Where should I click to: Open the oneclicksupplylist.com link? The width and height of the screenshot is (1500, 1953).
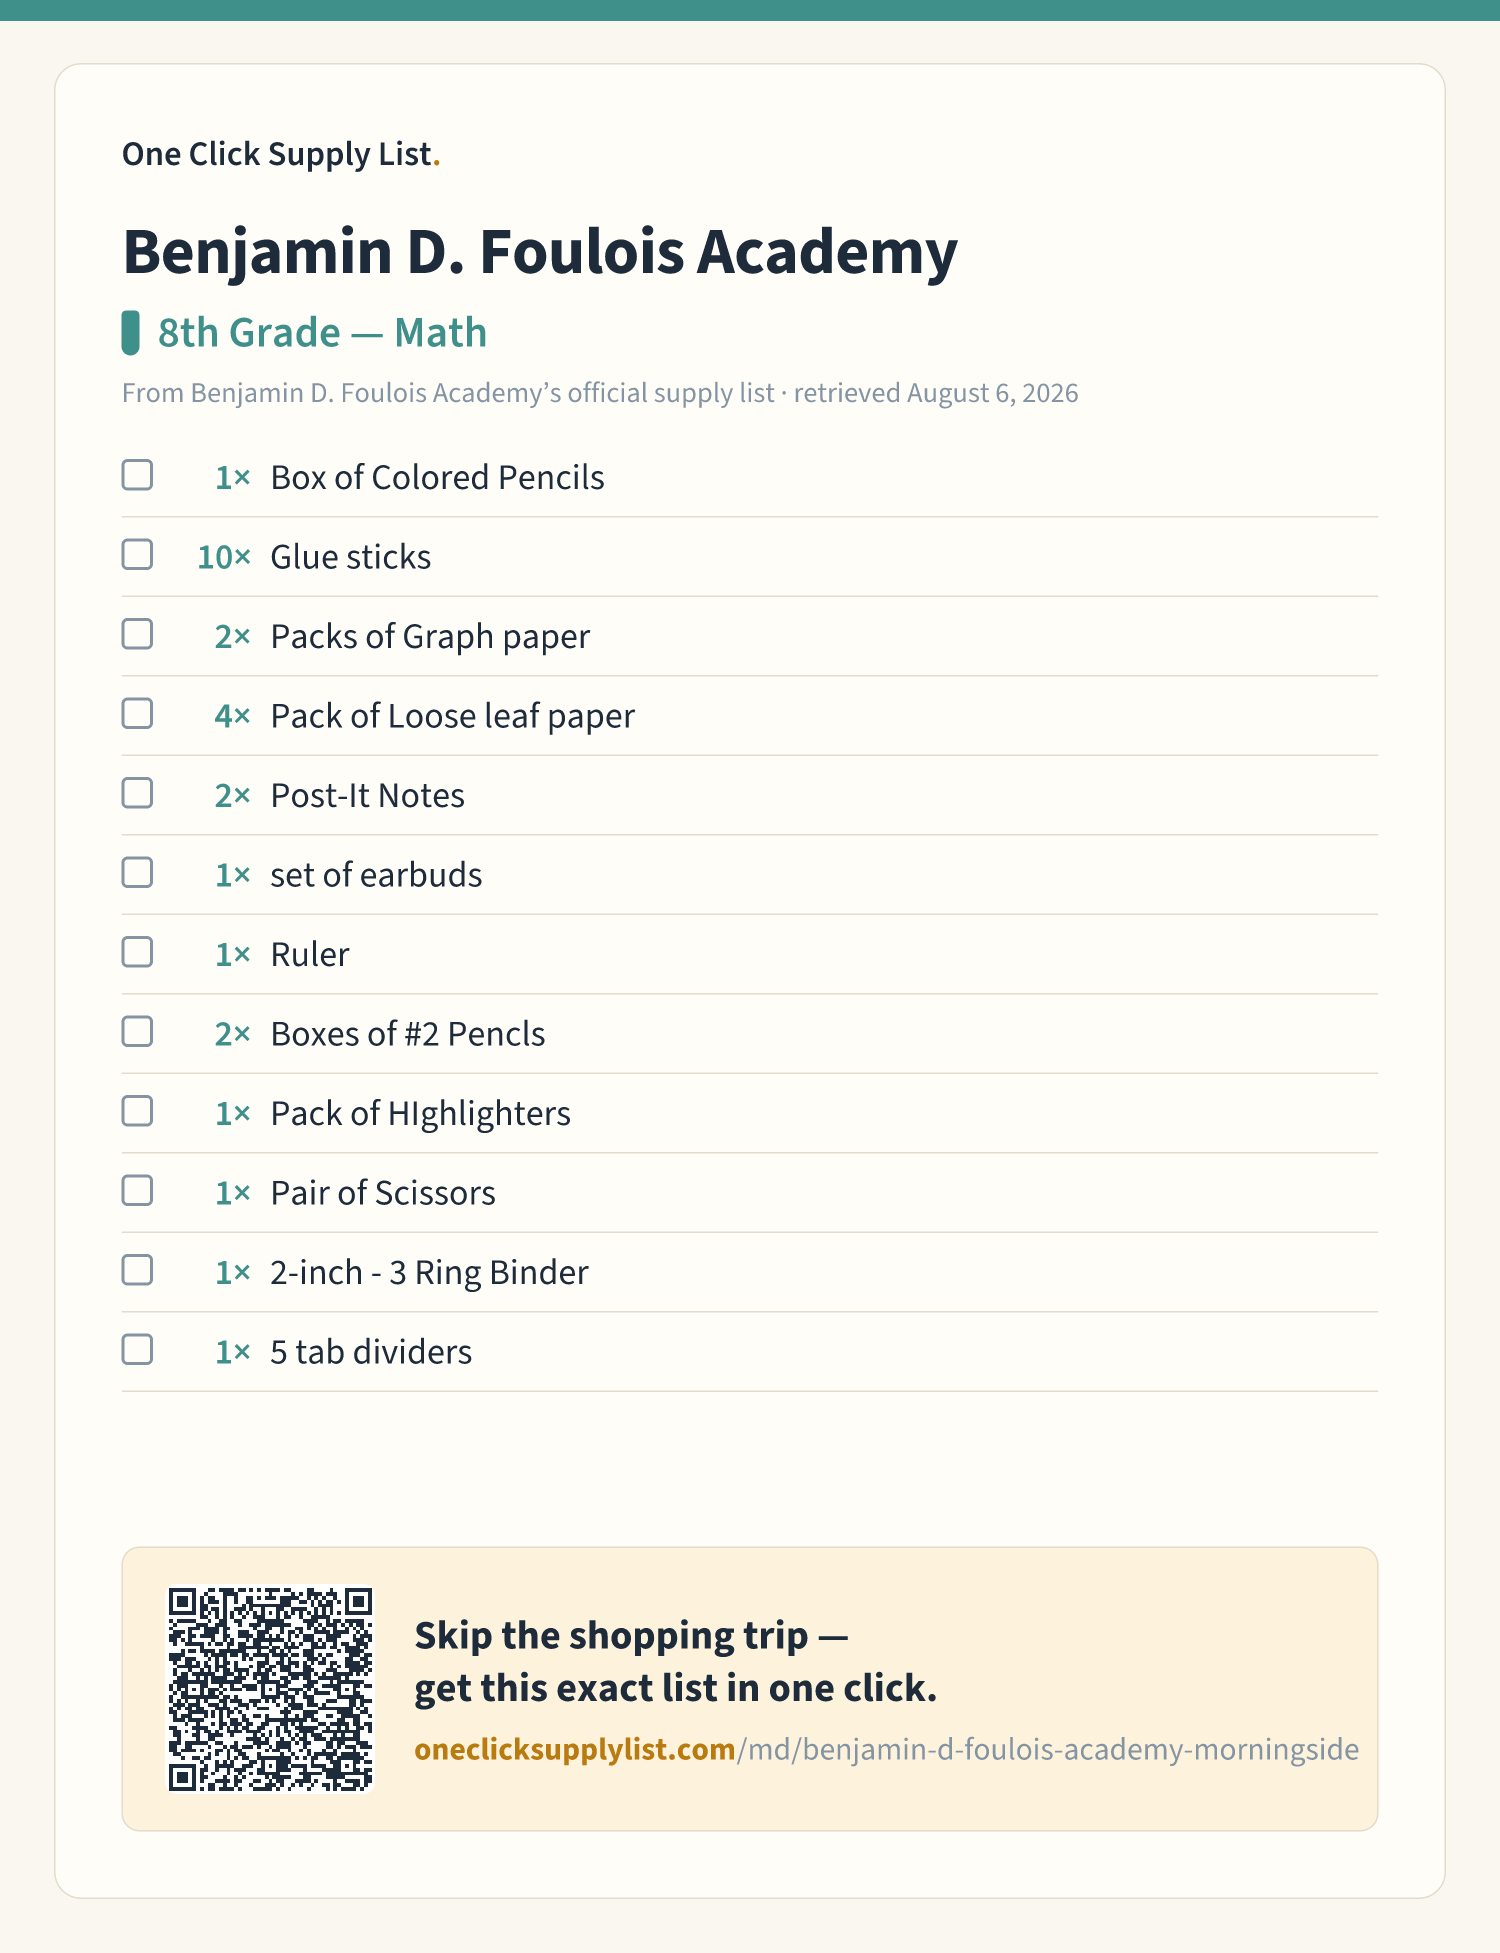tap(886, 1749)
